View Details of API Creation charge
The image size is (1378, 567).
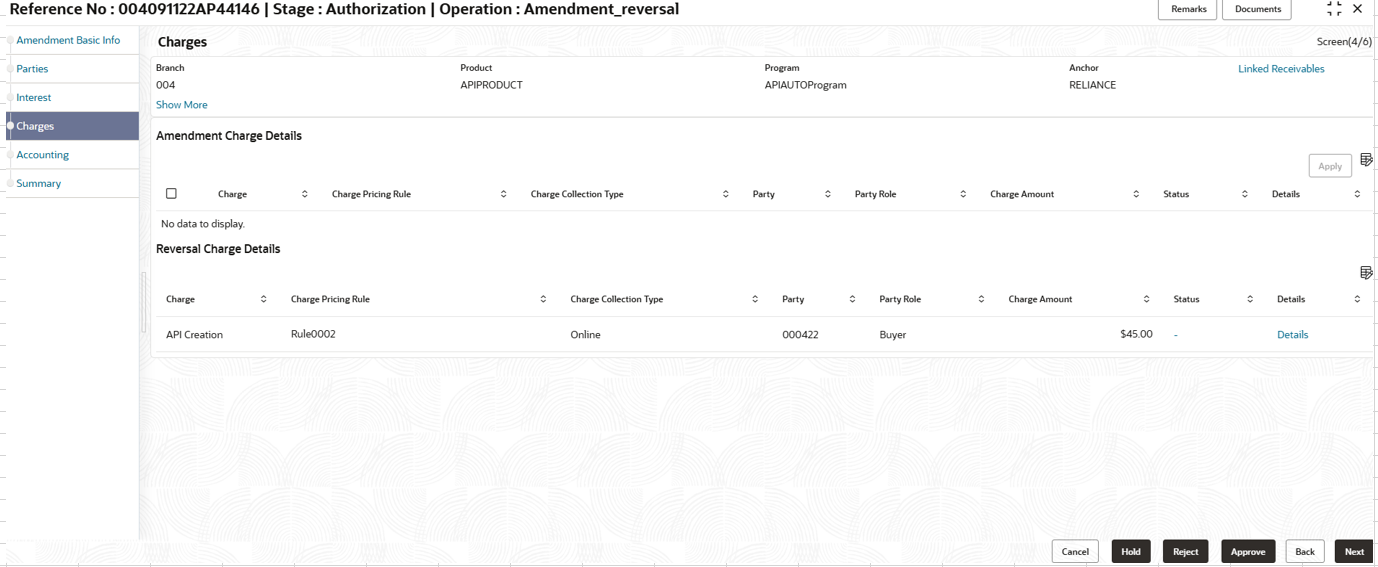(x=1292, y=335)
